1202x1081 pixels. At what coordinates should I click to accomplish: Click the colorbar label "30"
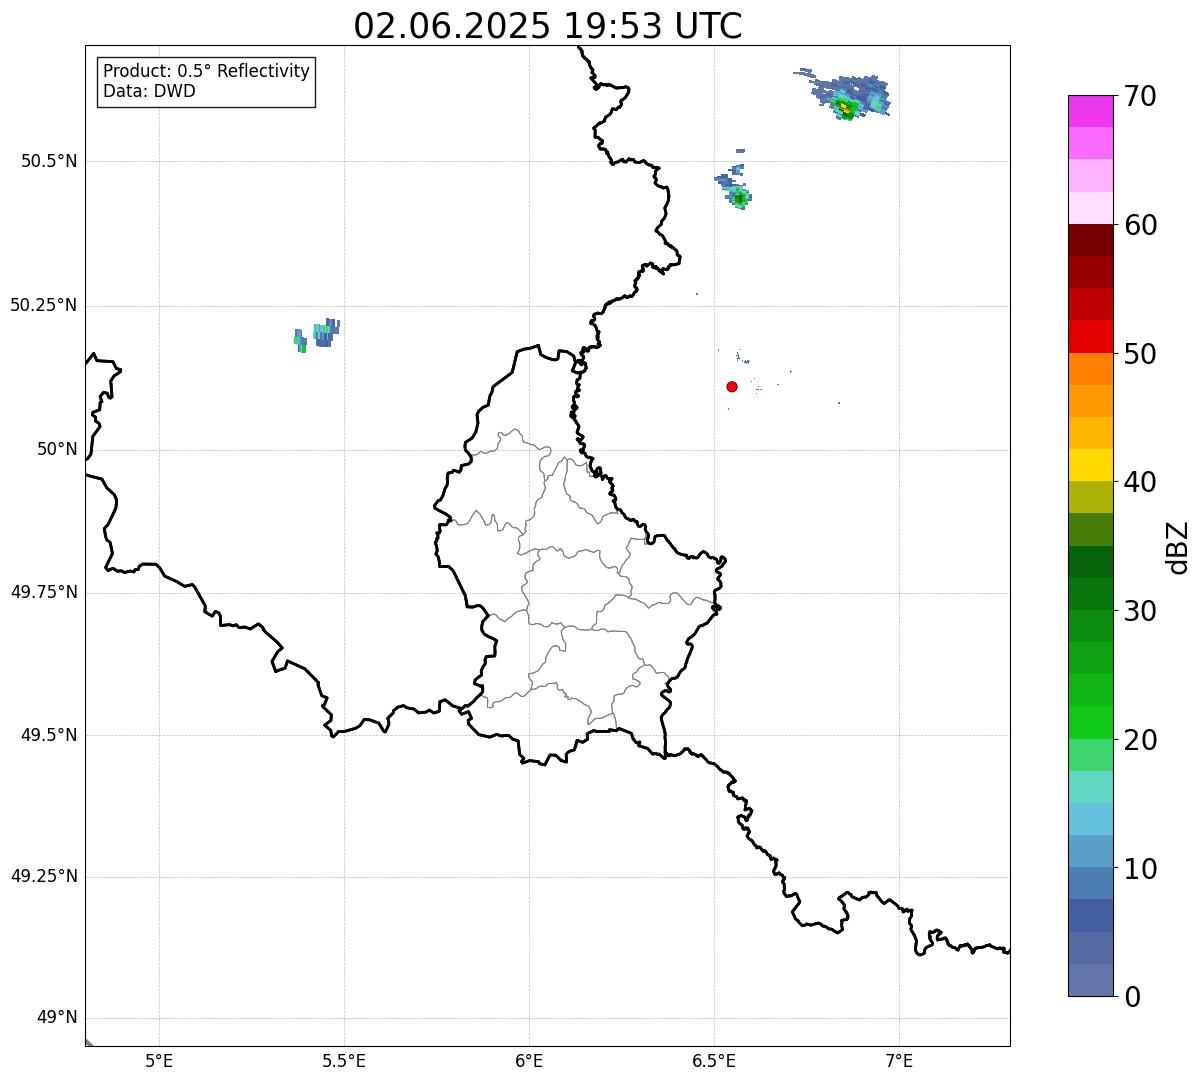(1140, 611)
